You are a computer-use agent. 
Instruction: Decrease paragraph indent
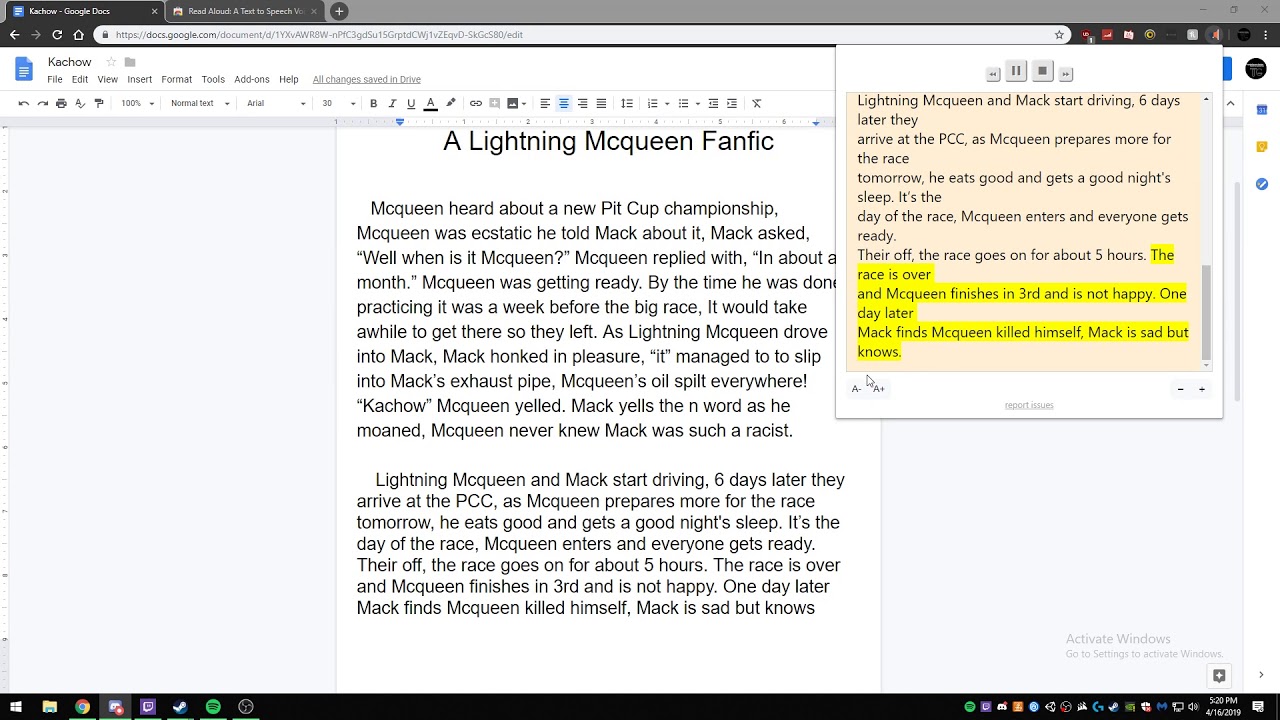coord(713,103)
